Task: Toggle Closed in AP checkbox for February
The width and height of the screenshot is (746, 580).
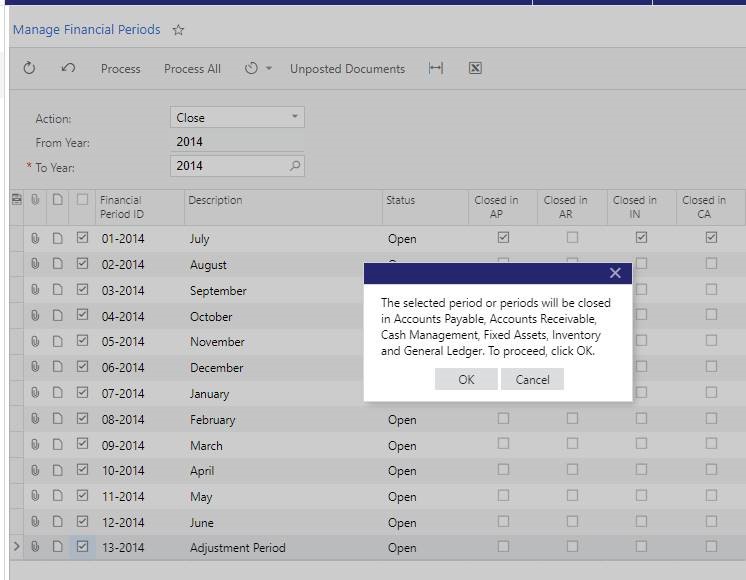Action: pos(503,419)
